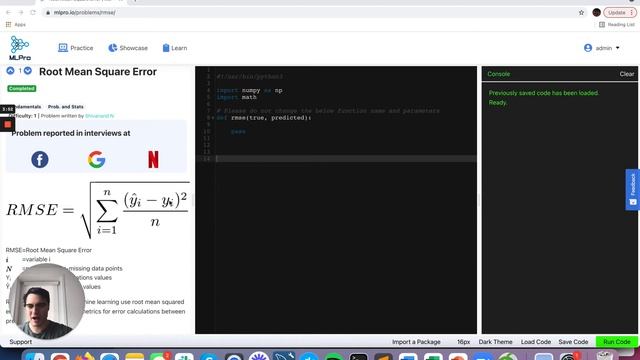This screenshot has width=640, height=360.
Task: Click the 'import math' code line
Action: 236,97
